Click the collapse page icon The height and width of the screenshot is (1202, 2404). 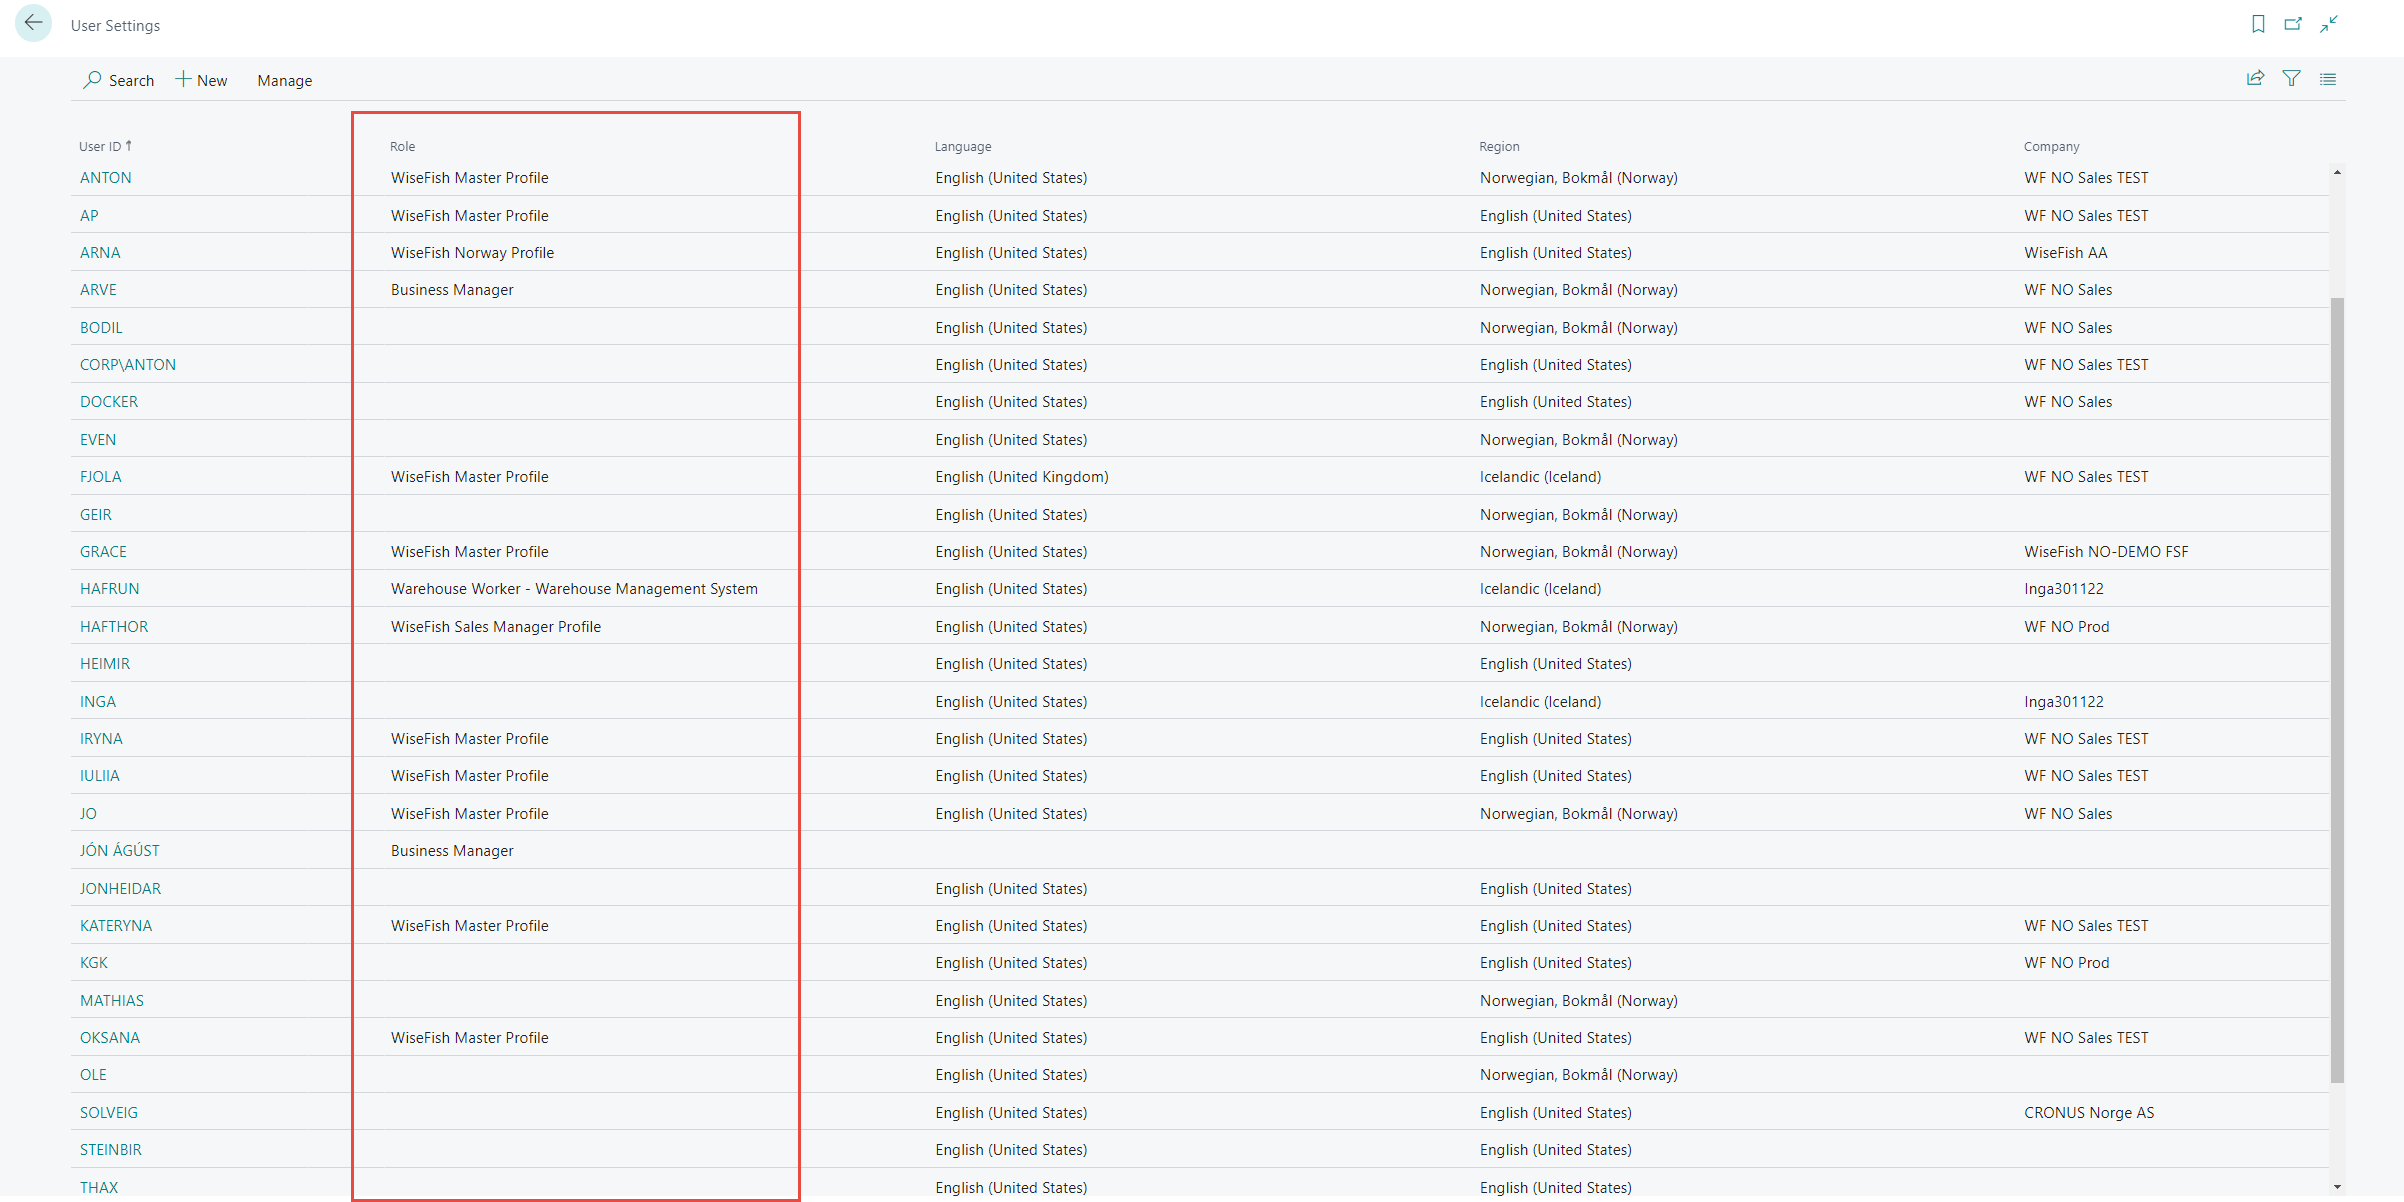(x=2329, y=24)
